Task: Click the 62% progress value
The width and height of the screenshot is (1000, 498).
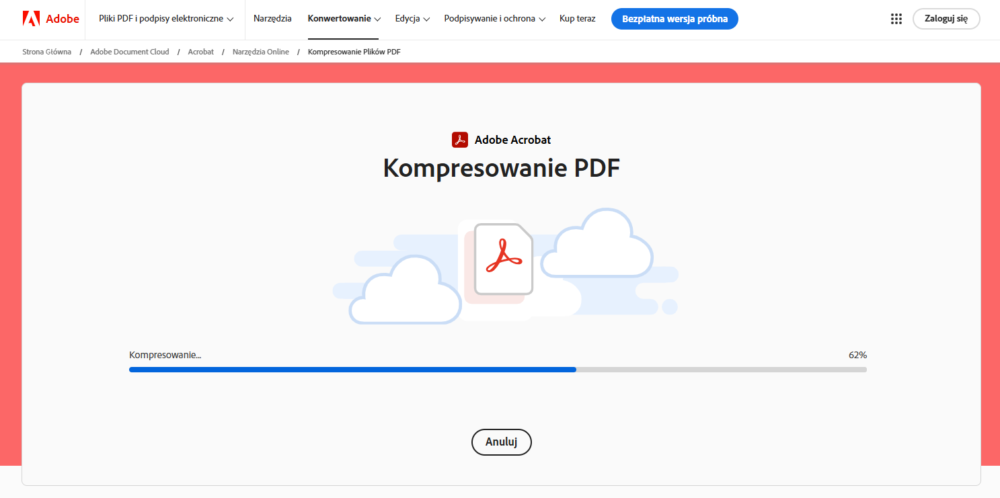Action: 857,355
